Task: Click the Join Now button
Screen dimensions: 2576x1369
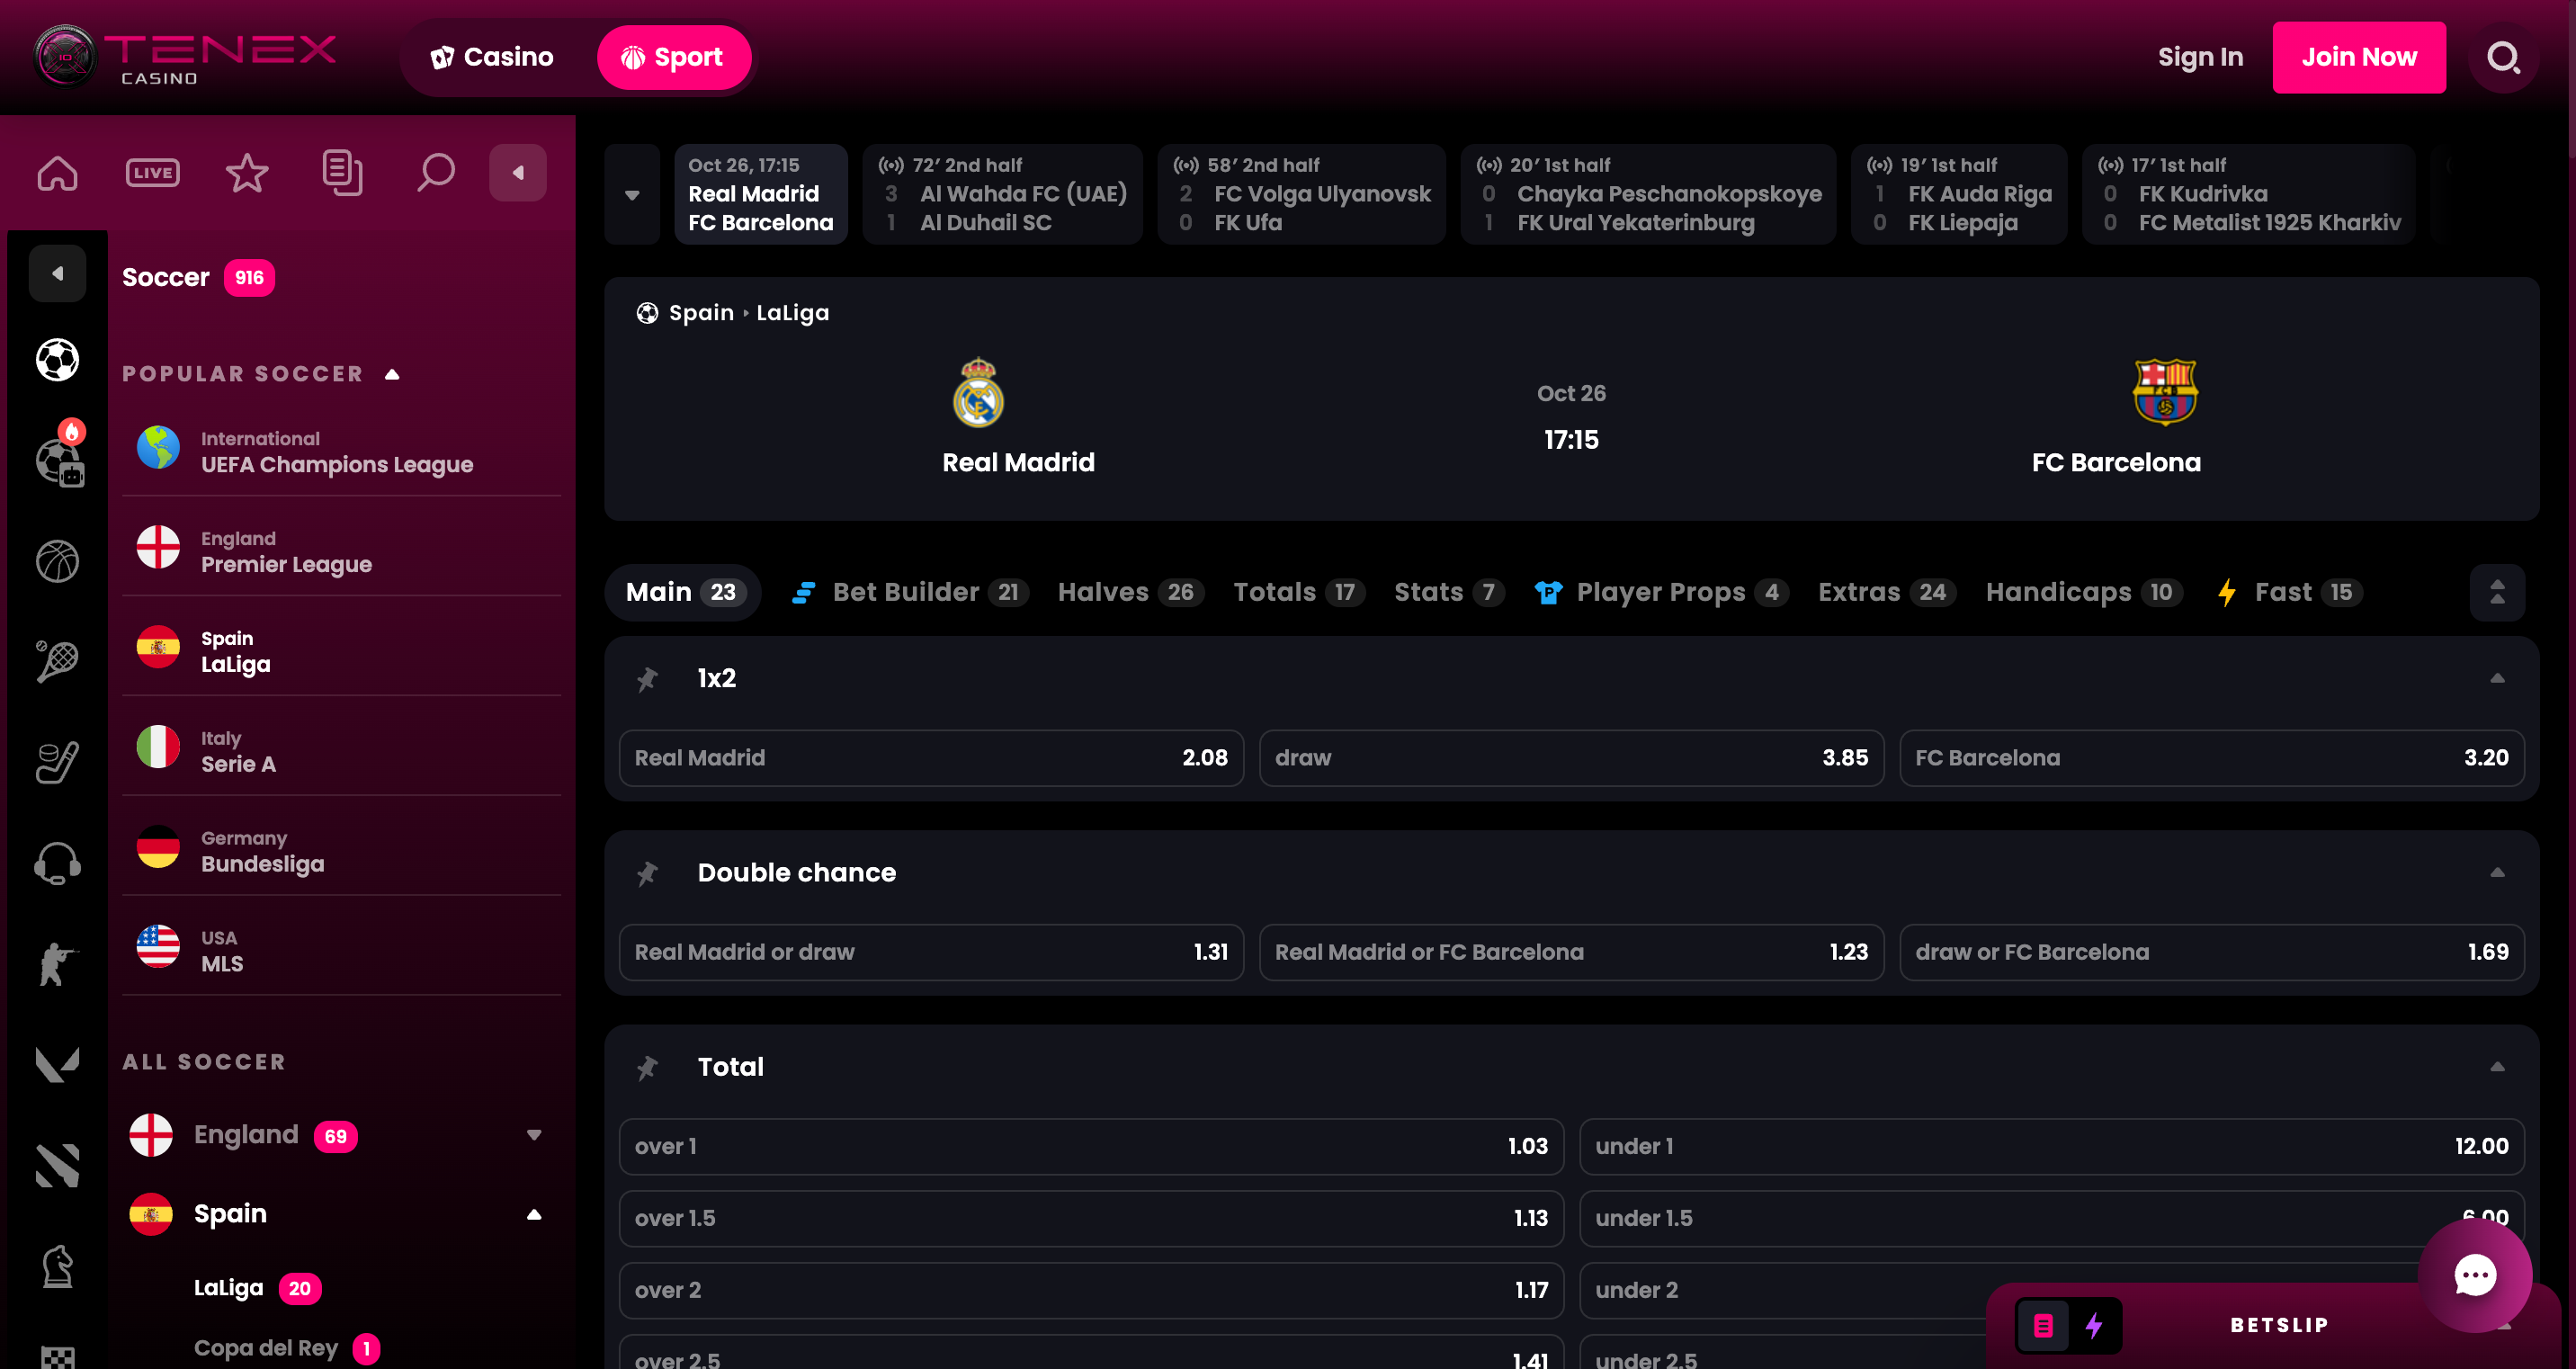Action: [2359, 57]
